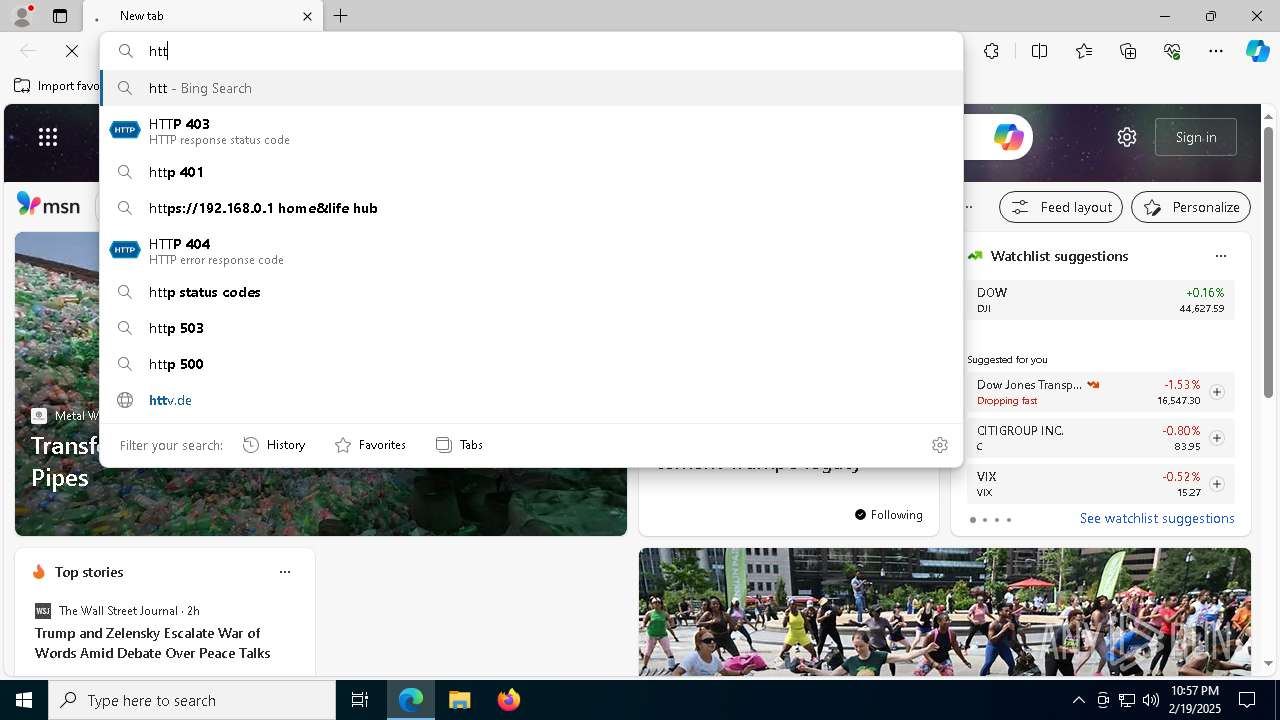Viewport: 1280px width, 720px height.
Task: Close the New tab tab
Action: (x=307, y=16)
